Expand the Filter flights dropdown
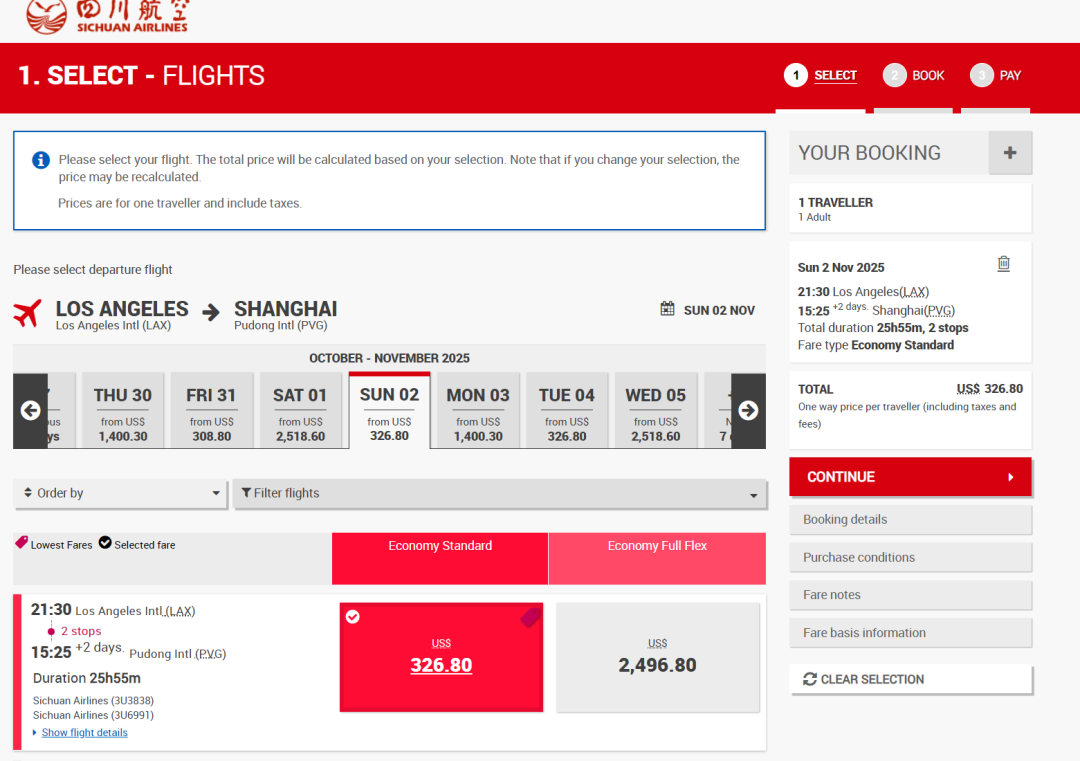The width and height of the screenshot is (1080, 761). pyautogui.click(x=500, y=494)
